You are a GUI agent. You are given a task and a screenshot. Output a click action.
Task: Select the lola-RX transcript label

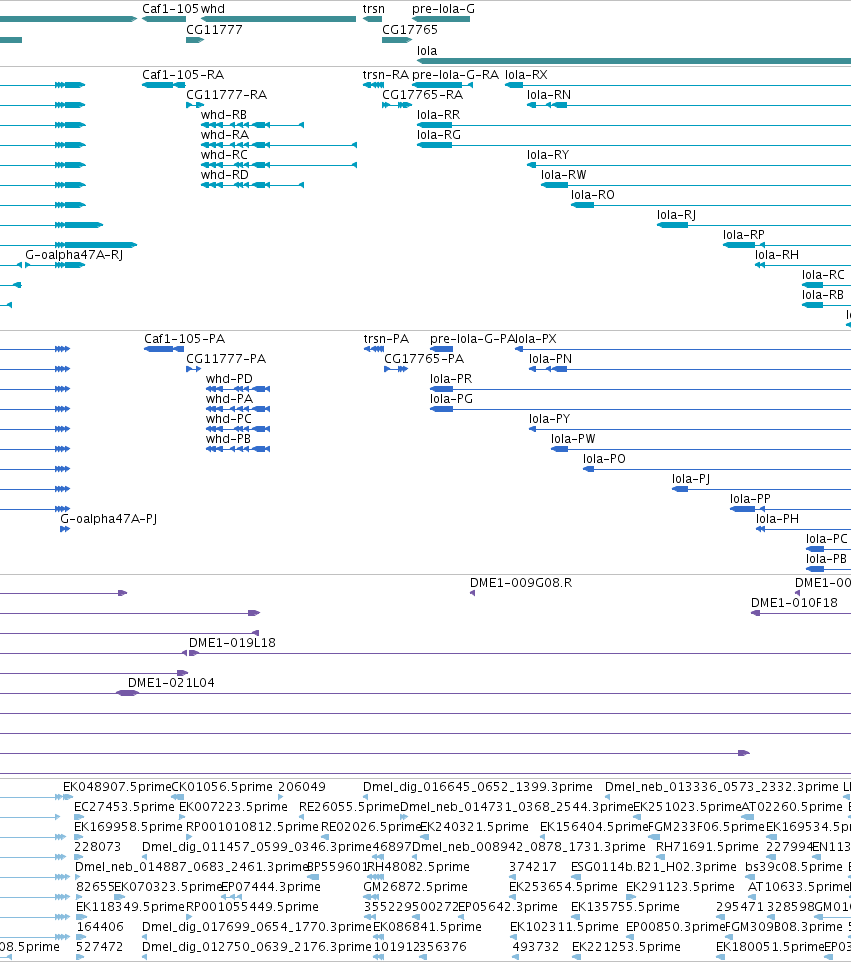pyautogui.click(x=526, y=75)
